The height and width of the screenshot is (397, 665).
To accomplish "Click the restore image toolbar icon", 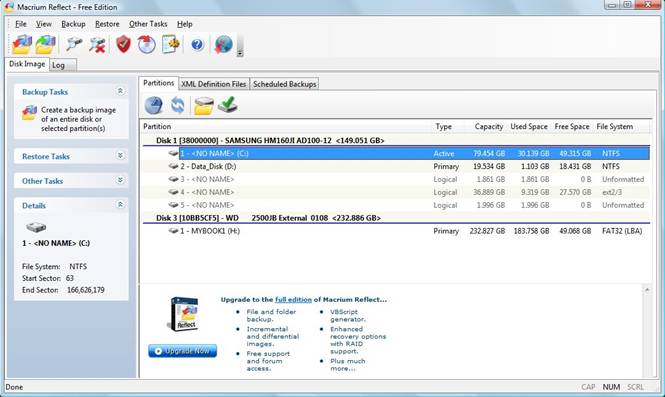I will pyautogui.click(x=45, y=45).
